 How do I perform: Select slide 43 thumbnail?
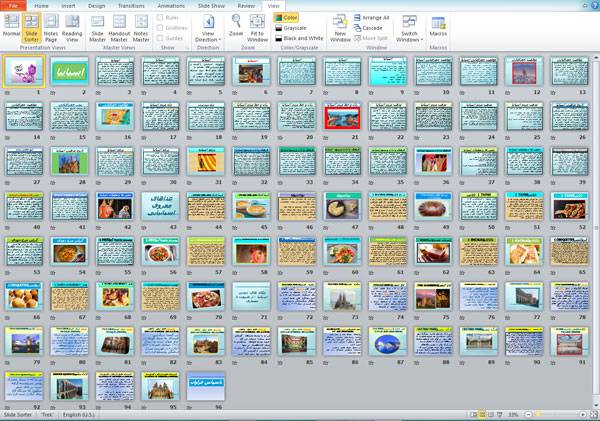(160, 206)
